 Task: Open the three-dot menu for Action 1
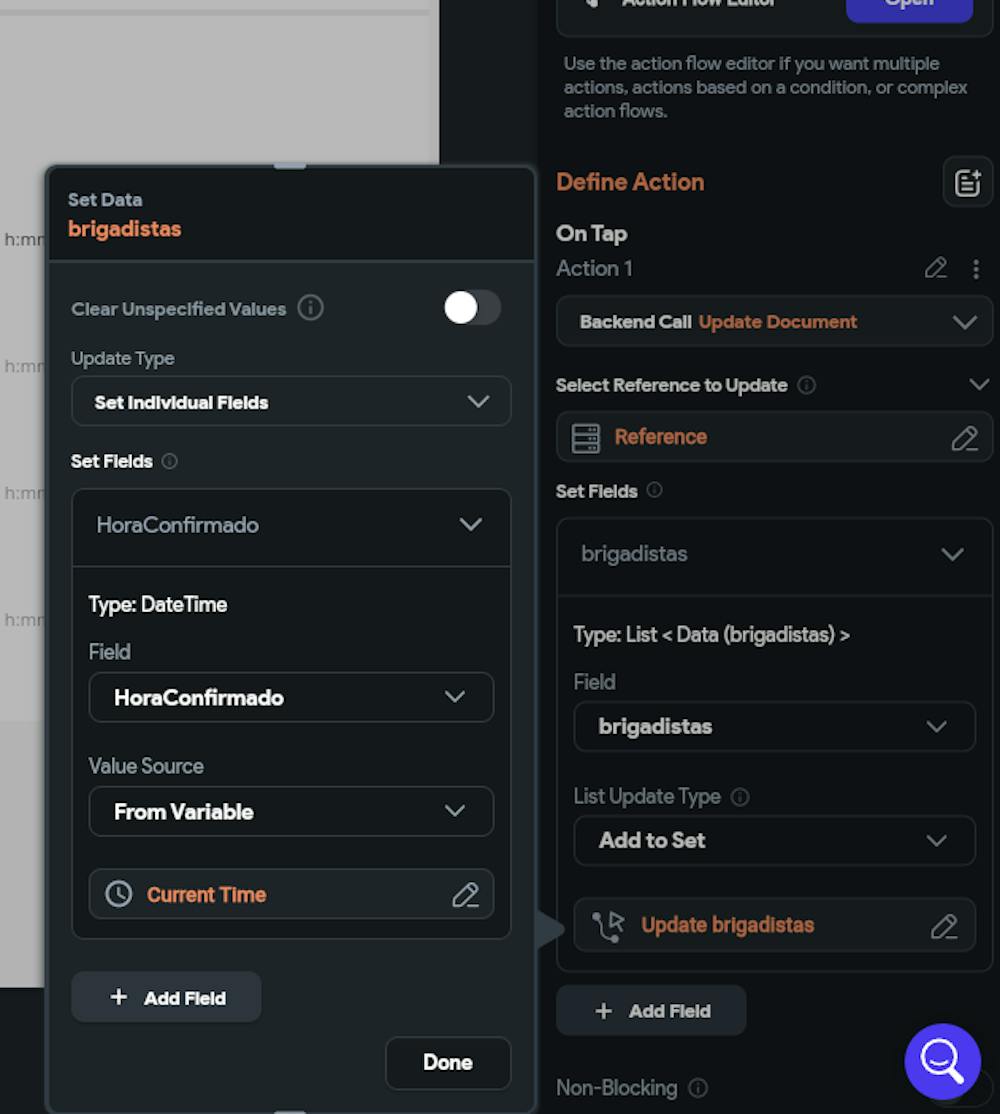pyautogui.click(x=975, y=268)
